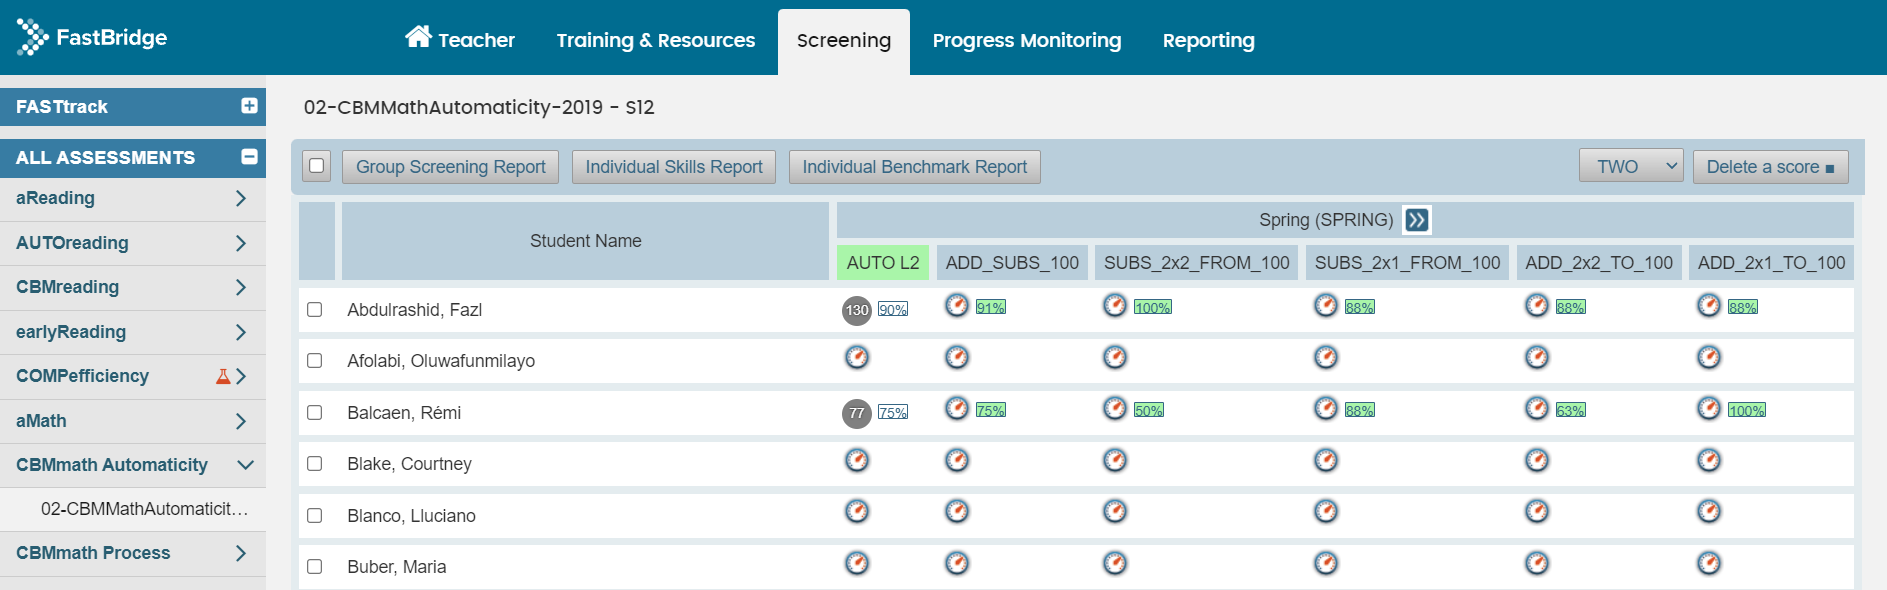Image resolution: width=1887 pixels, height=590 pixels.
Task: Open the TWO grade dropdown
Action: (1630, 166)
